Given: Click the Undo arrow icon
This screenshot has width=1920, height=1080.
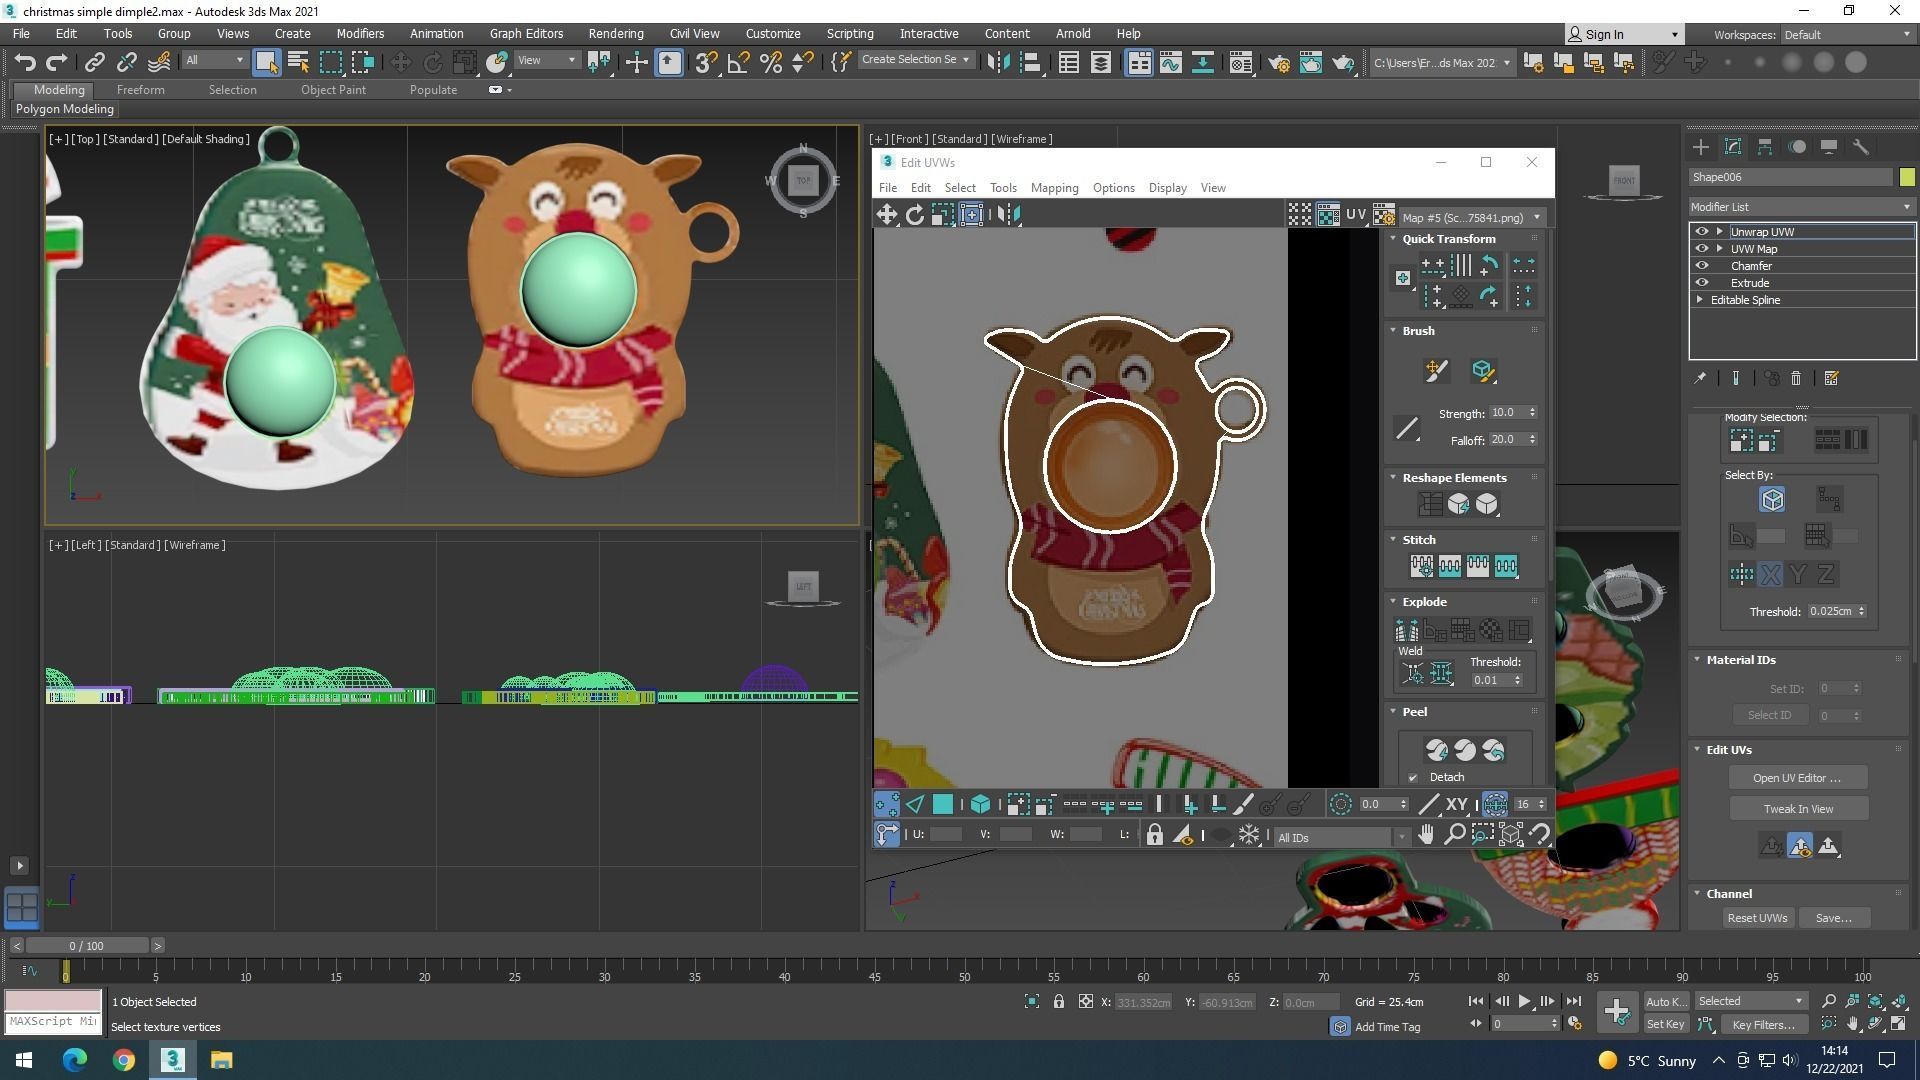Looking at the screenshot, I should 25,62.
